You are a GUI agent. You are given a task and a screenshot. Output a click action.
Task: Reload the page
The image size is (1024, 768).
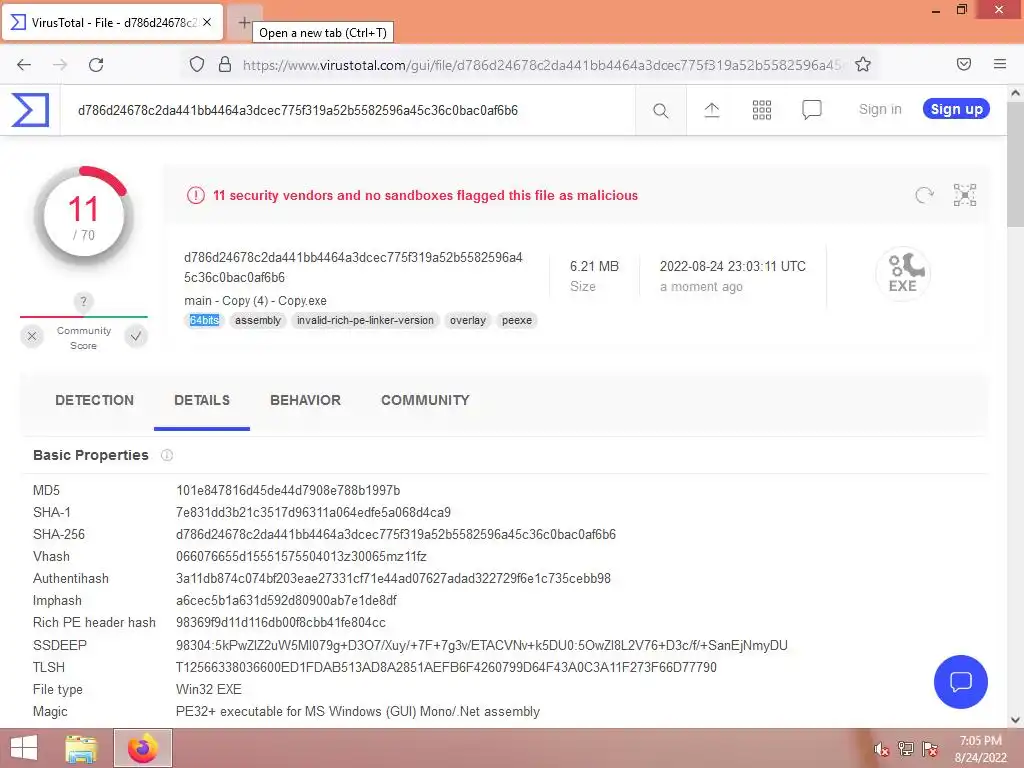click(96, 65)
